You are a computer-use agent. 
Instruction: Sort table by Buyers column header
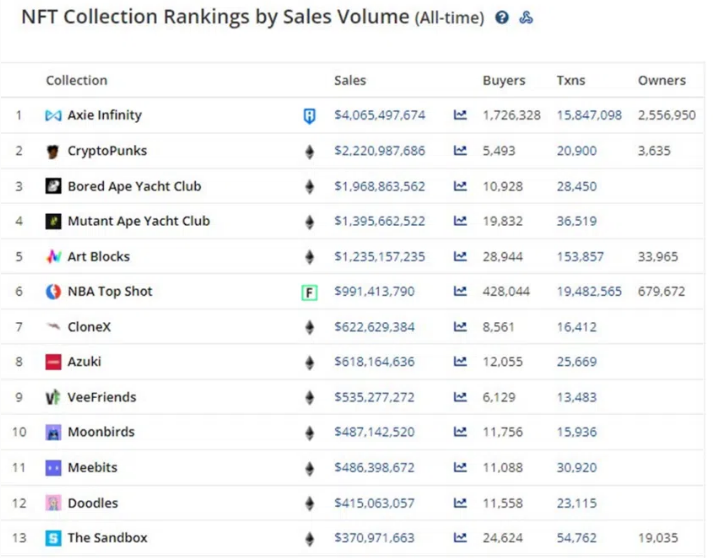(504, 80)
